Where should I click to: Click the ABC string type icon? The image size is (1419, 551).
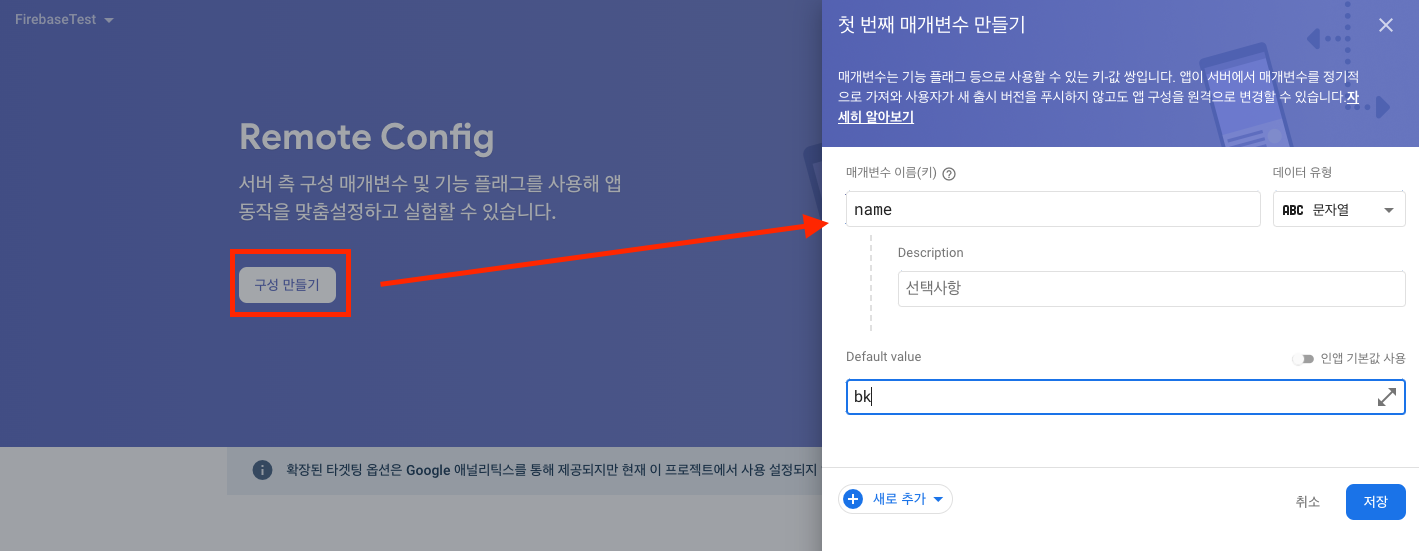click(x=1292, y=210)
